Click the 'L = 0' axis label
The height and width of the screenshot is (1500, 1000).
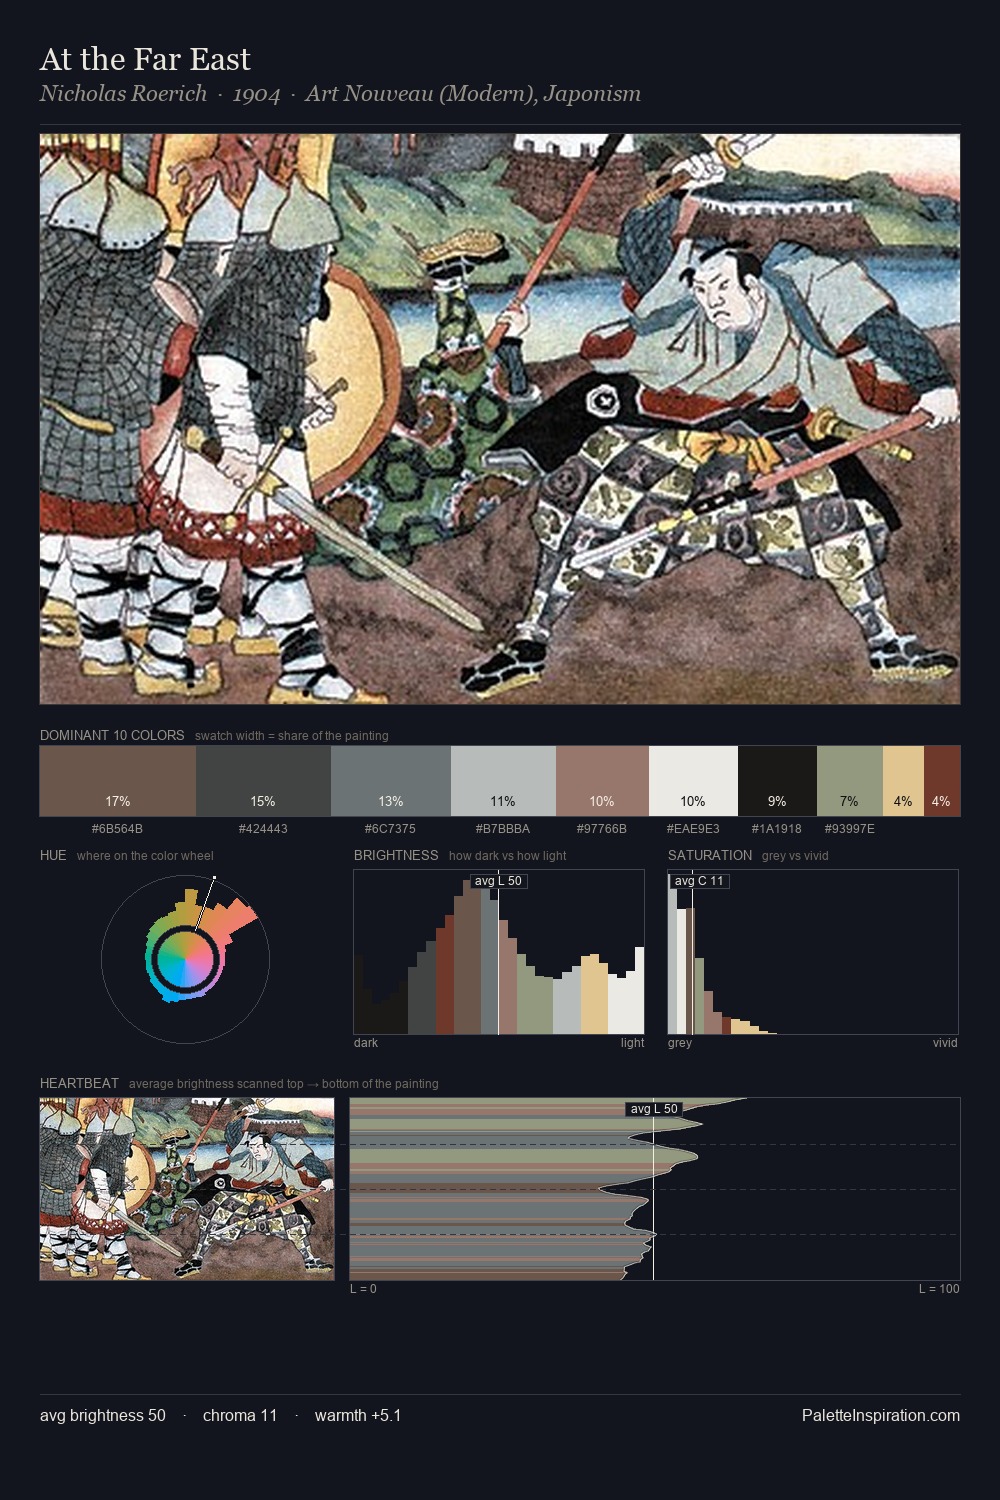pyautogui.click(x=363, y=1288)
